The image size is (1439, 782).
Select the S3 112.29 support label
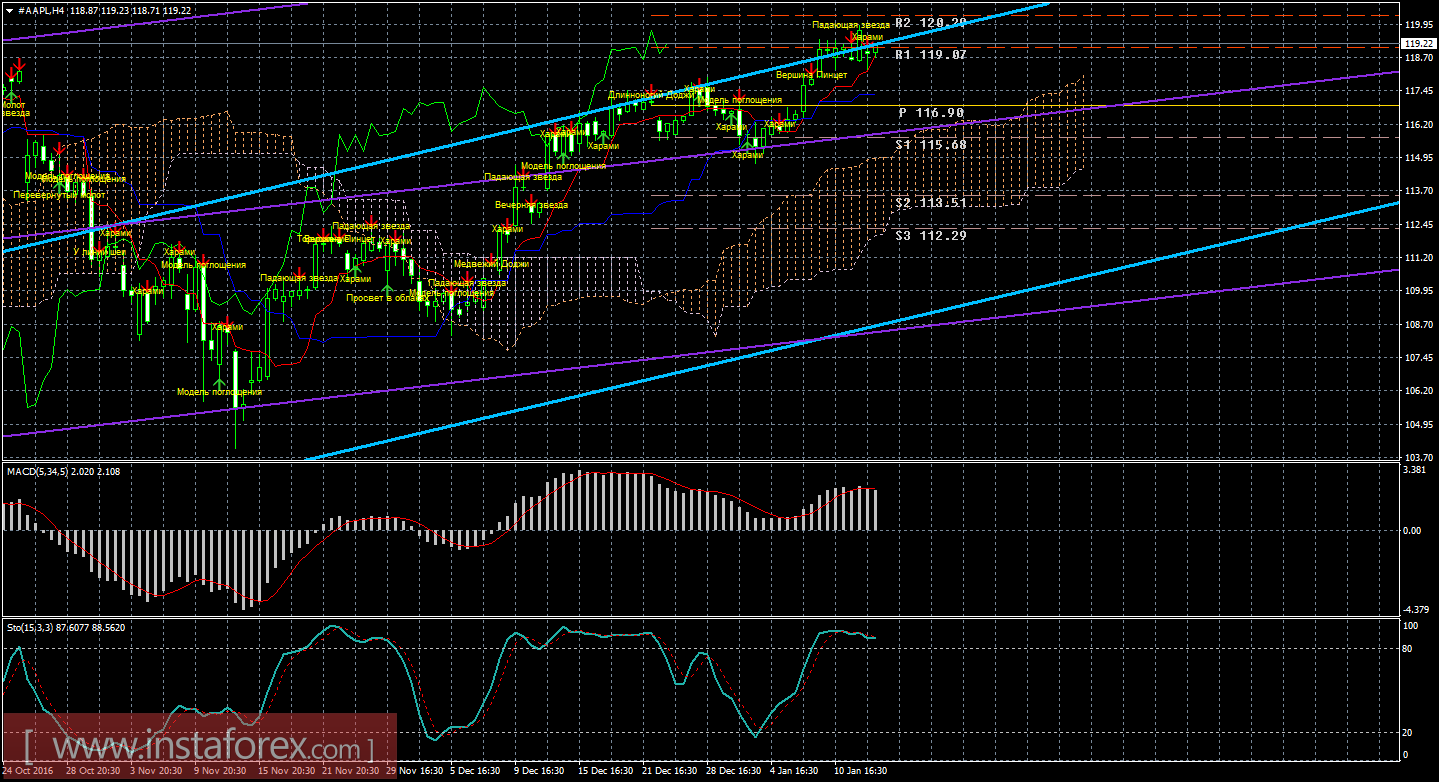[x=931, y=236]
